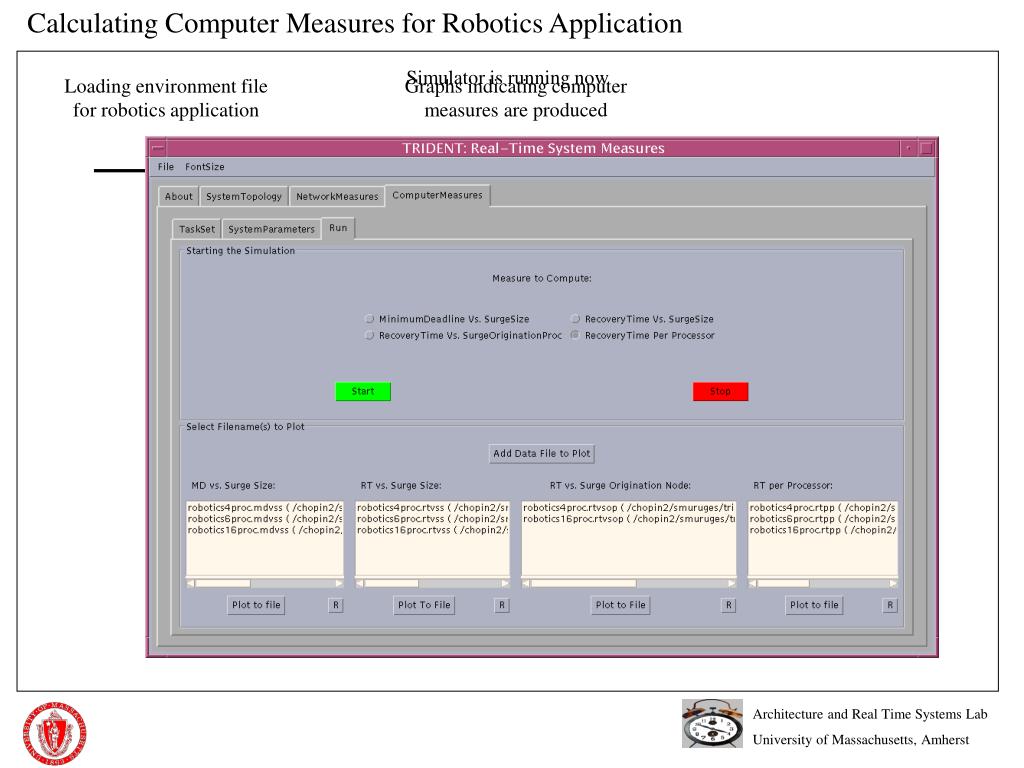Select robotics6proc.rtvss file entry

(x=432, y=519)
